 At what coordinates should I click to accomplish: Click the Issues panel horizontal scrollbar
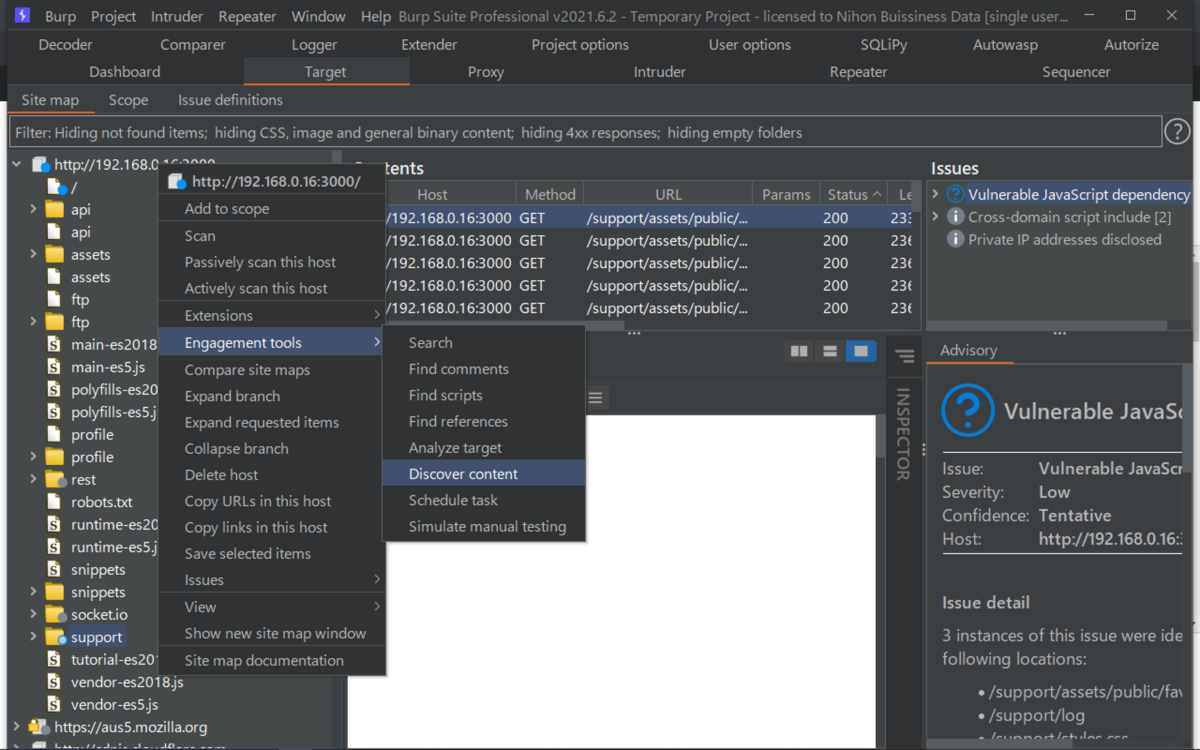click(x=1045, y=324)
